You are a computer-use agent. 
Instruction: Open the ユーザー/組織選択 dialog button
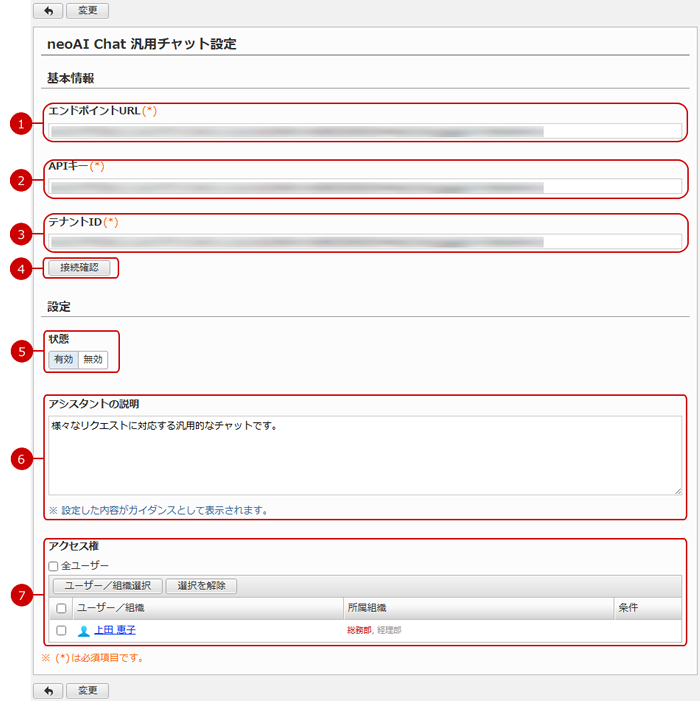pyautogui.click(x=107, y=586)
